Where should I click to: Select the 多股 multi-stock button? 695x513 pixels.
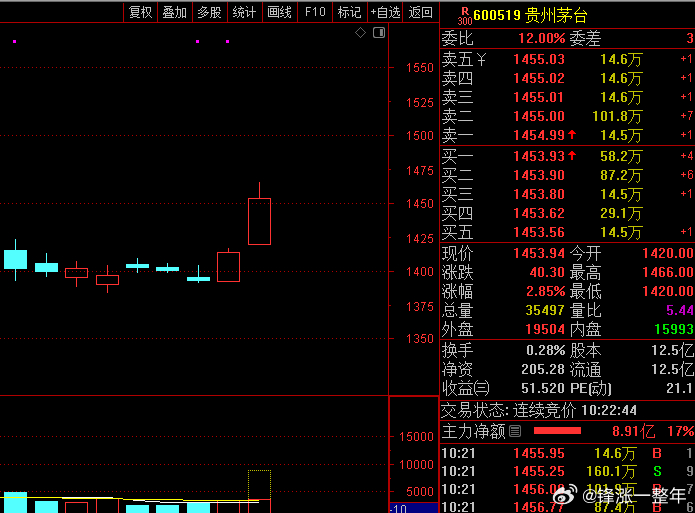[x=210, y=12]
